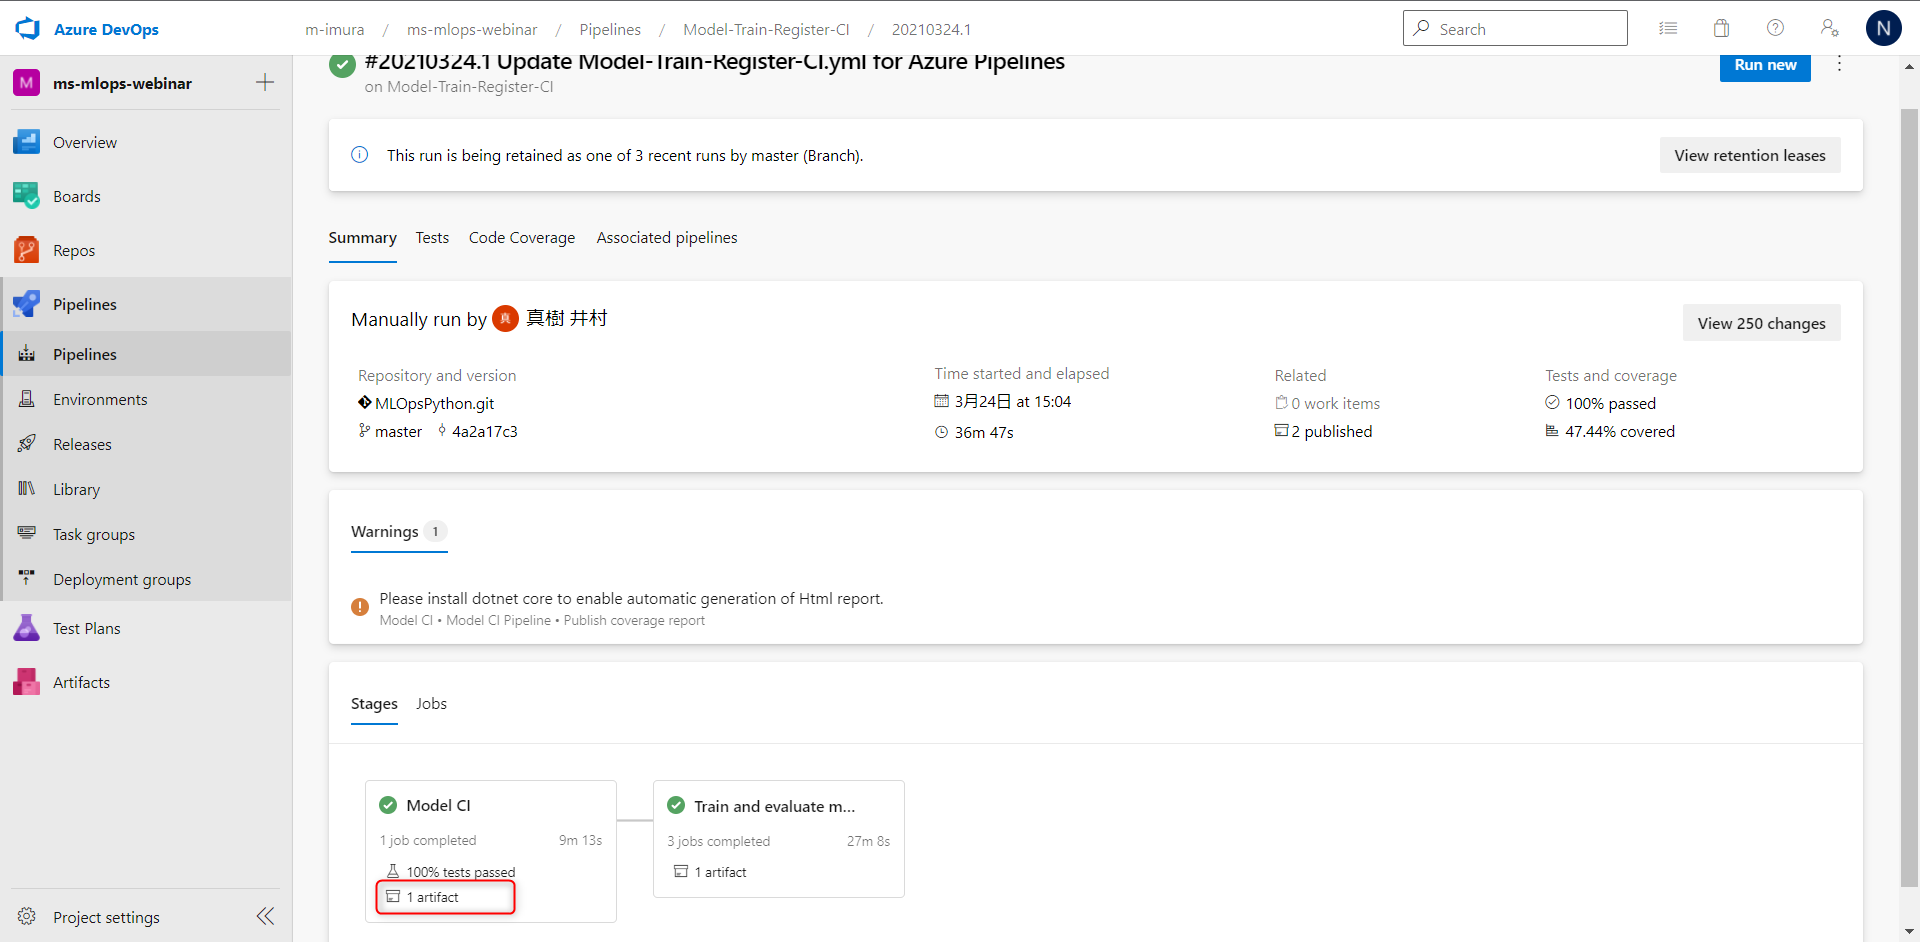Click Pipelines in the breadcrumb
Viewport: 1920px width, 942px height.
610,30
